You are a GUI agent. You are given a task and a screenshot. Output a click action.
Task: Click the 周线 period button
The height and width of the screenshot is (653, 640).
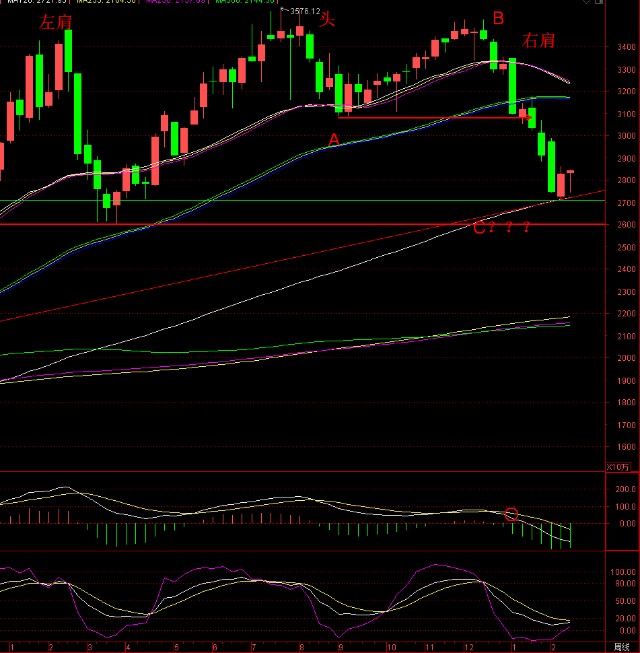[x=622, y=647]
